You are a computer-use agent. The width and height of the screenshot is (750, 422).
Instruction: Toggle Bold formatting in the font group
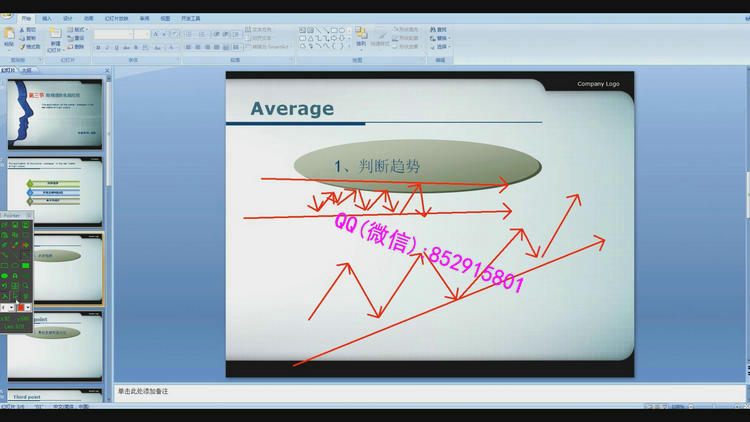99,47
